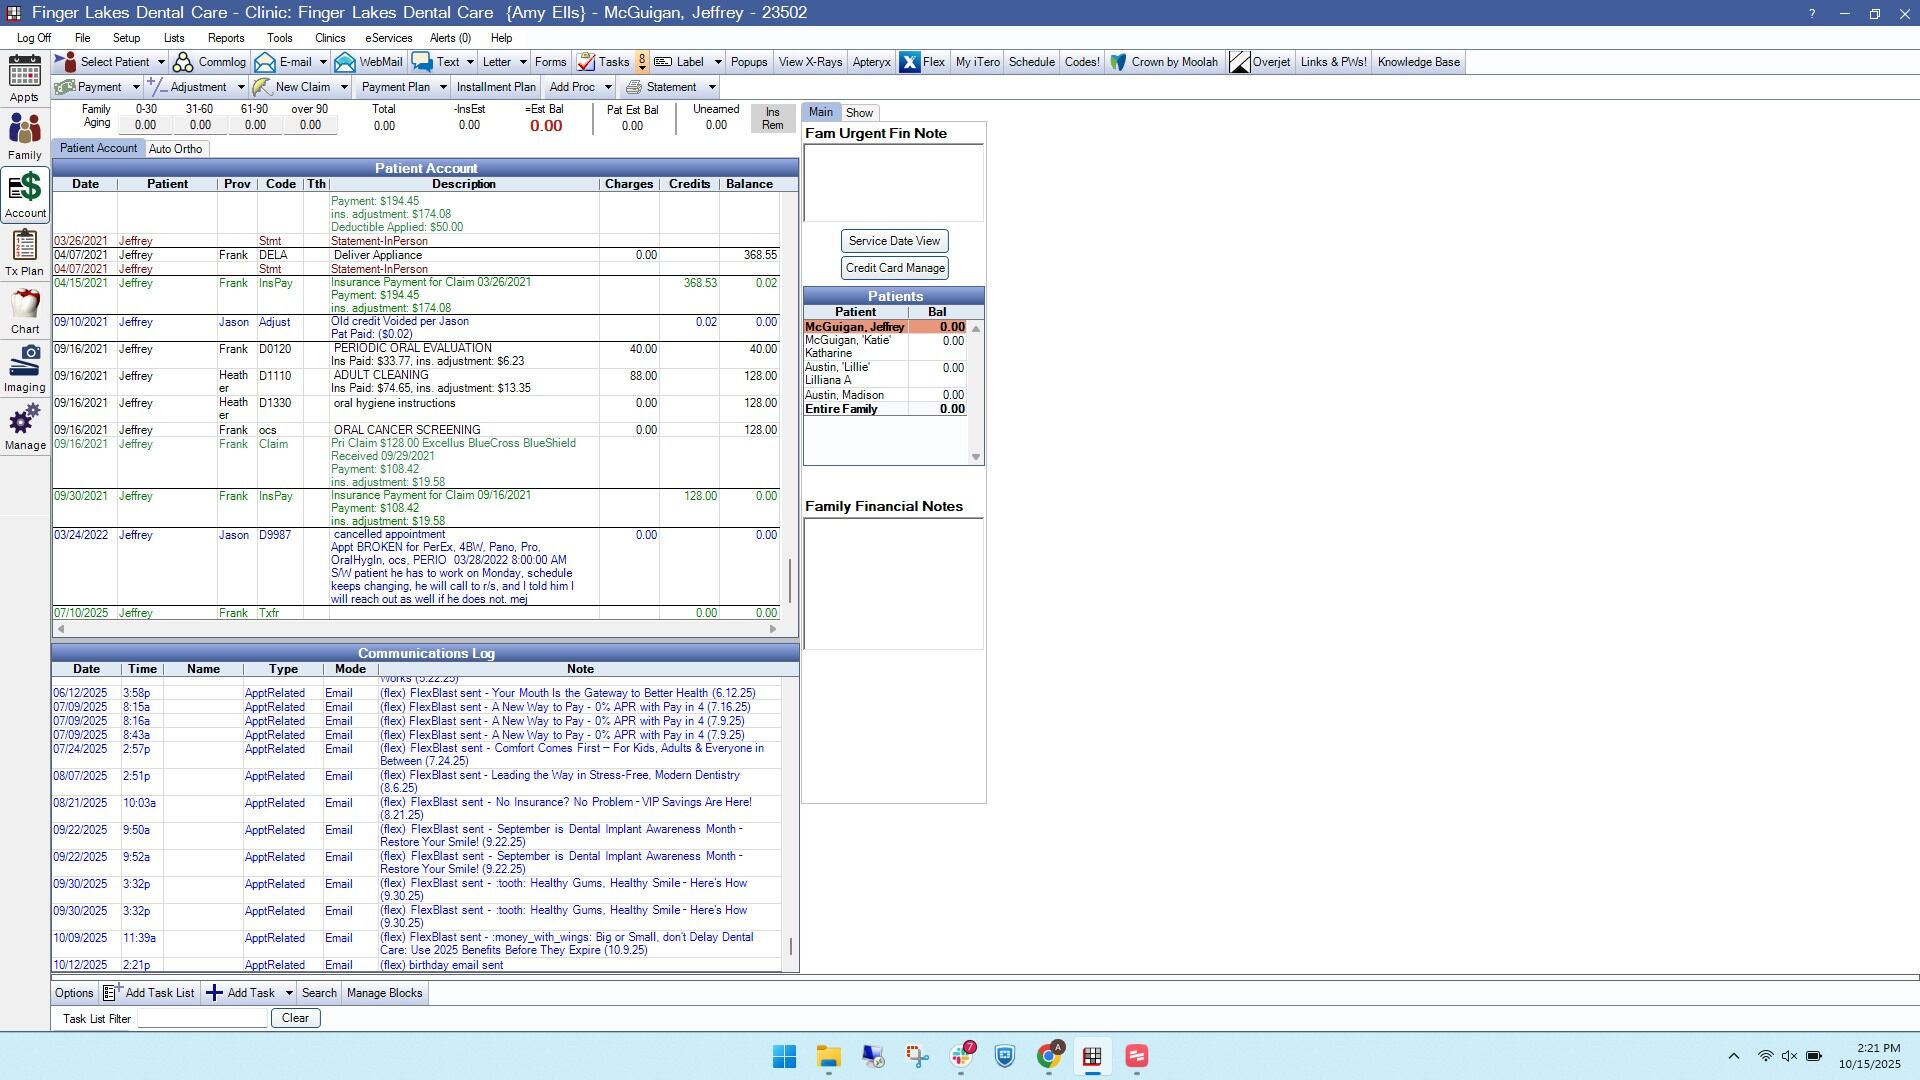Click the Service Date View button

click(x=894, y=241)
